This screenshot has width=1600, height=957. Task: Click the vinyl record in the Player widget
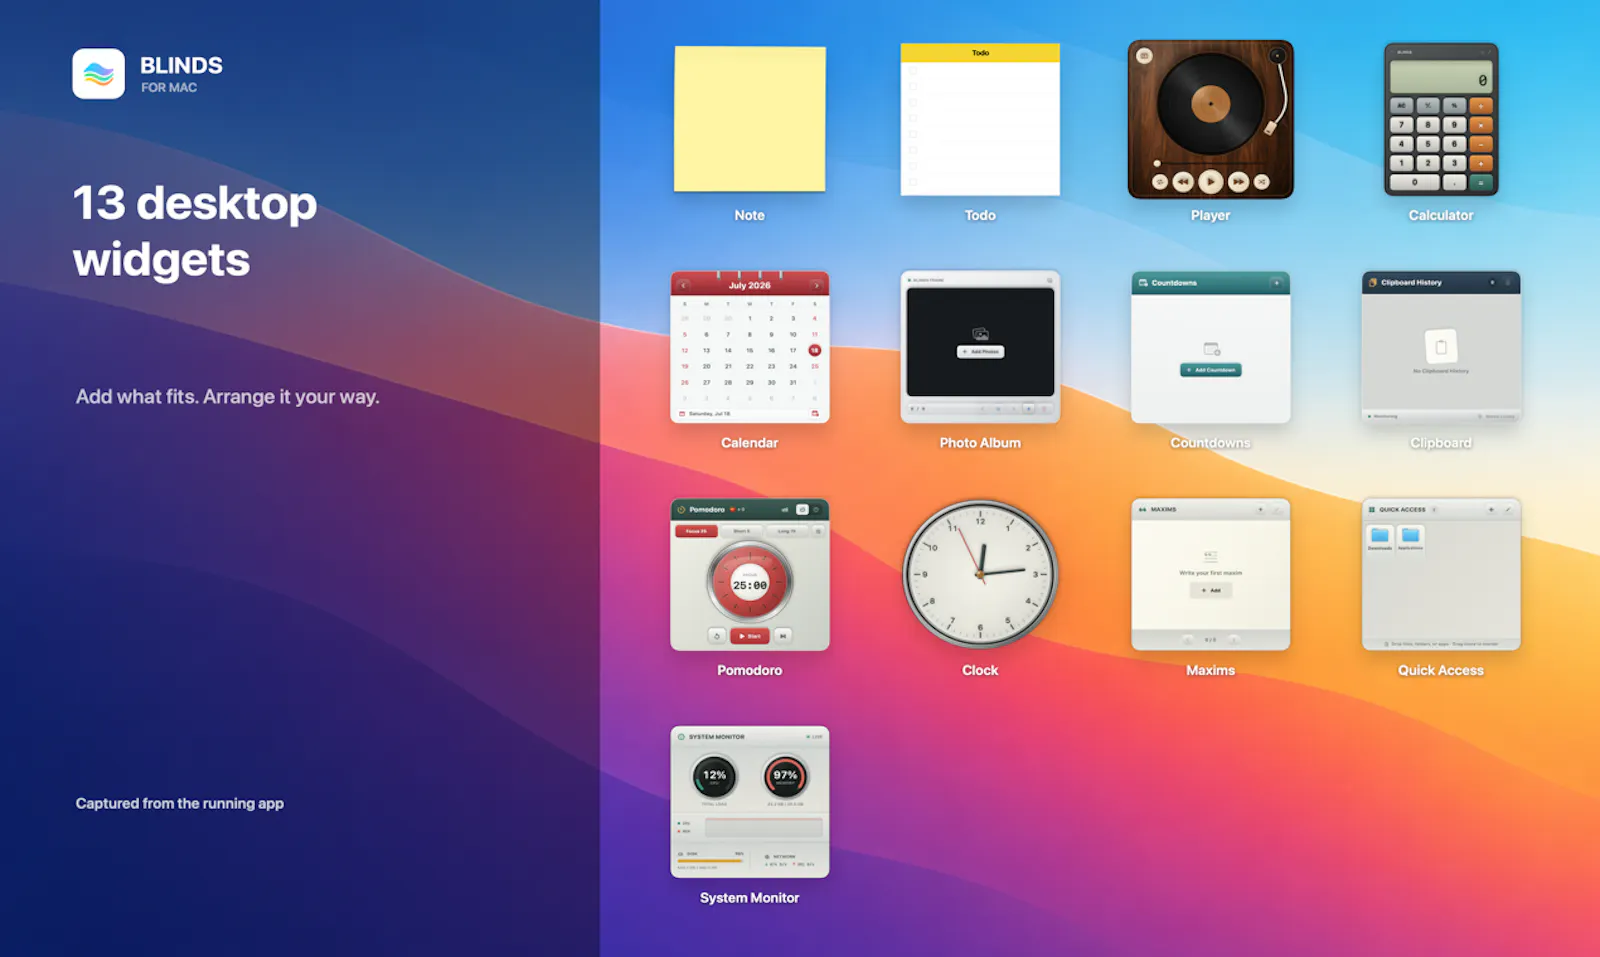(1210, 103)
